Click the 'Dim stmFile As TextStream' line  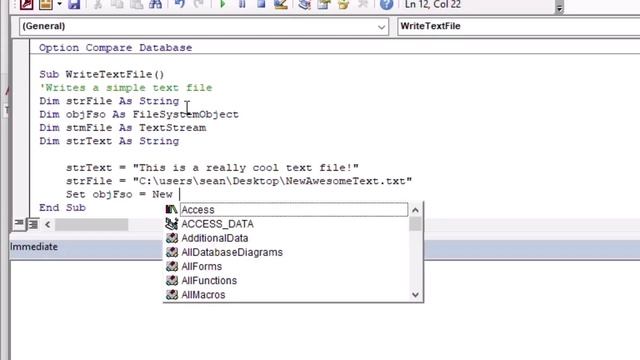pyautogui.click(x=122, y=128)
